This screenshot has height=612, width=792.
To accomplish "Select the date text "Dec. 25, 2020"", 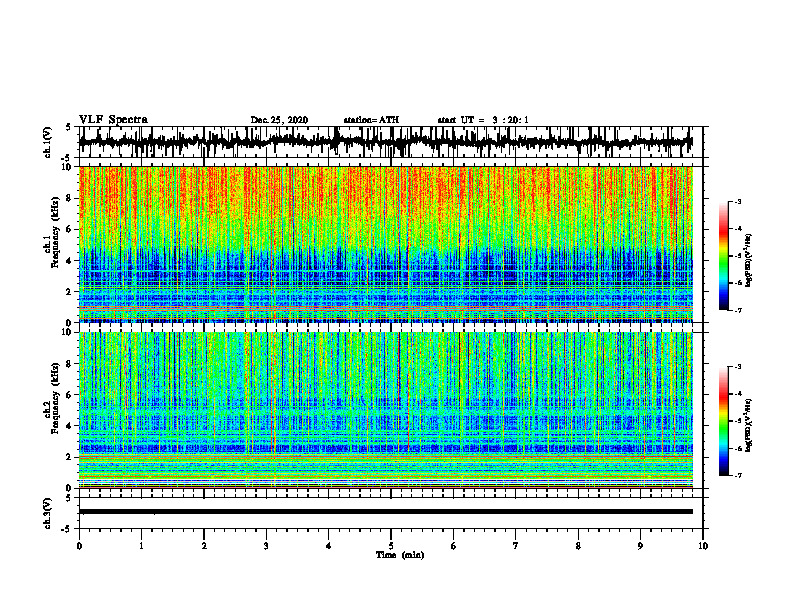I will point(279,120).
